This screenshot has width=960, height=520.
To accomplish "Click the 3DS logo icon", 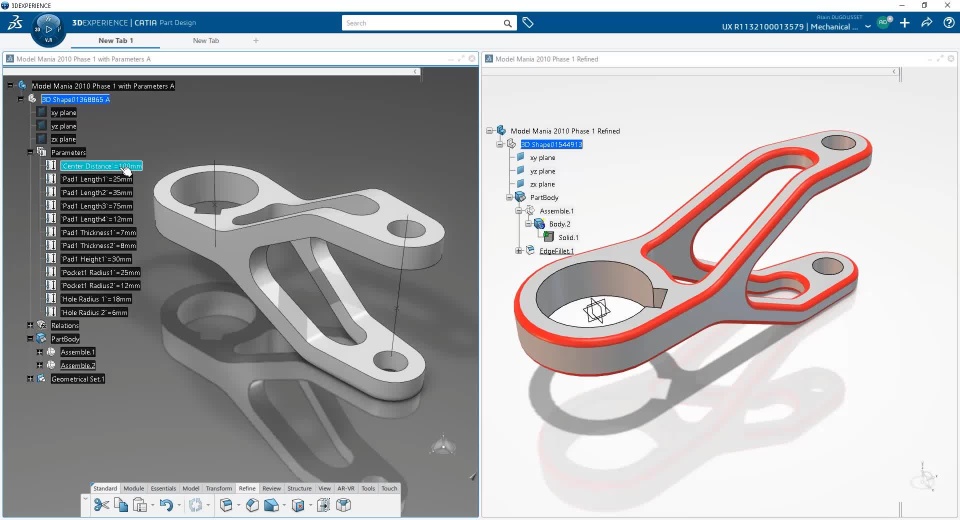I will (x=15, y=23).
